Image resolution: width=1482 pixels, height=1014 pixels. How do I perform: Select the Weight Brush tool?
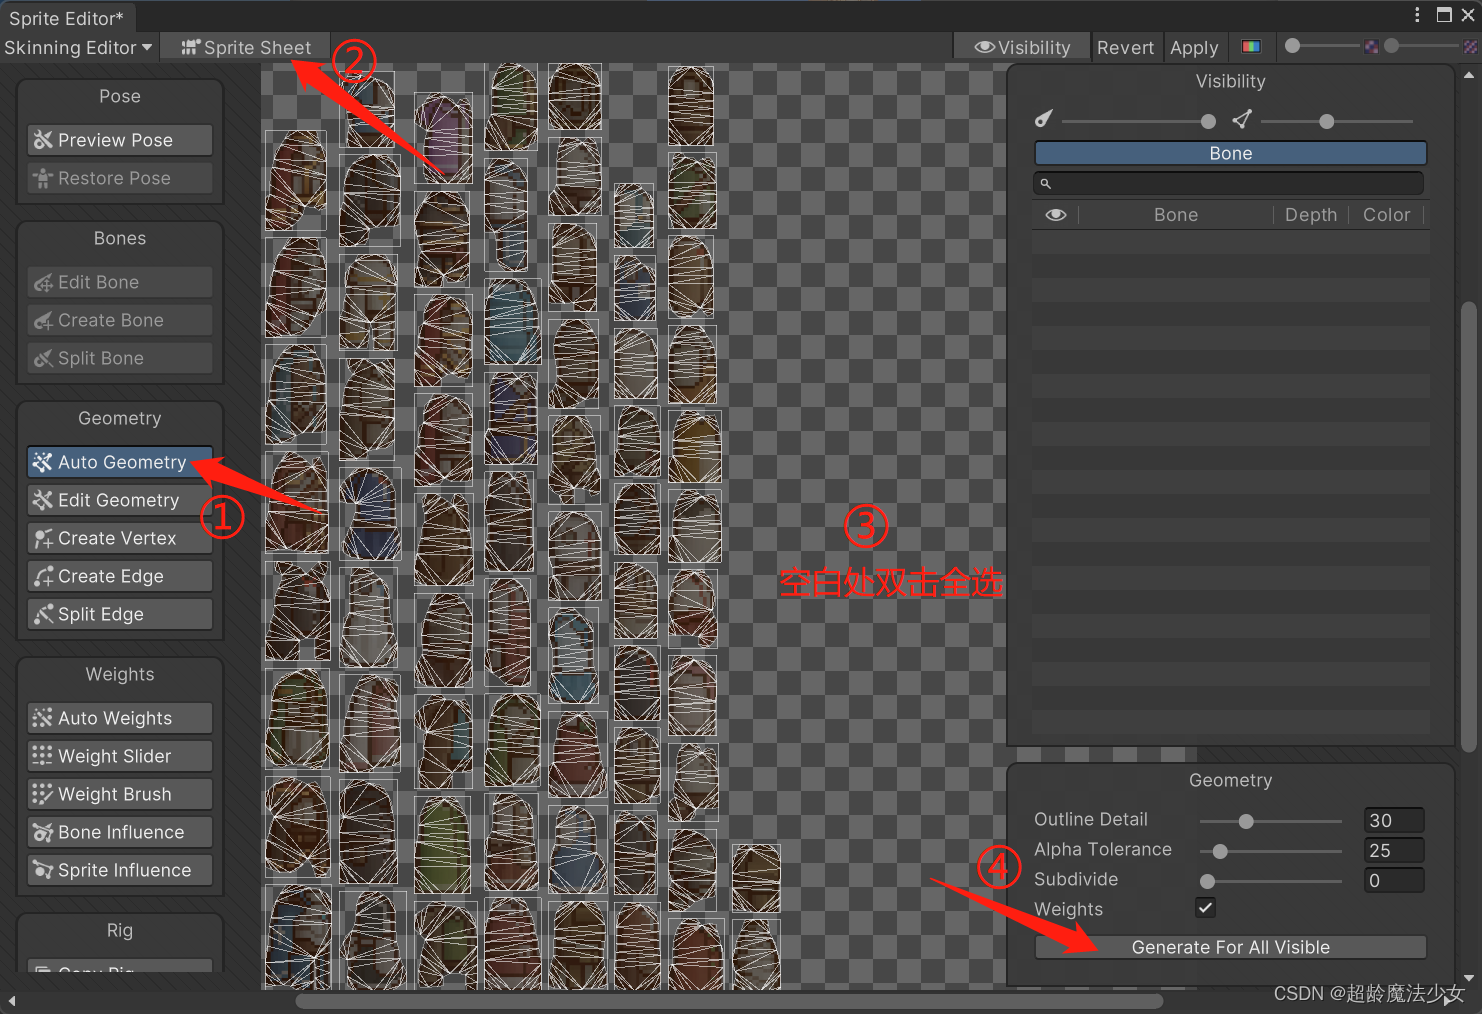pos(120,794)
